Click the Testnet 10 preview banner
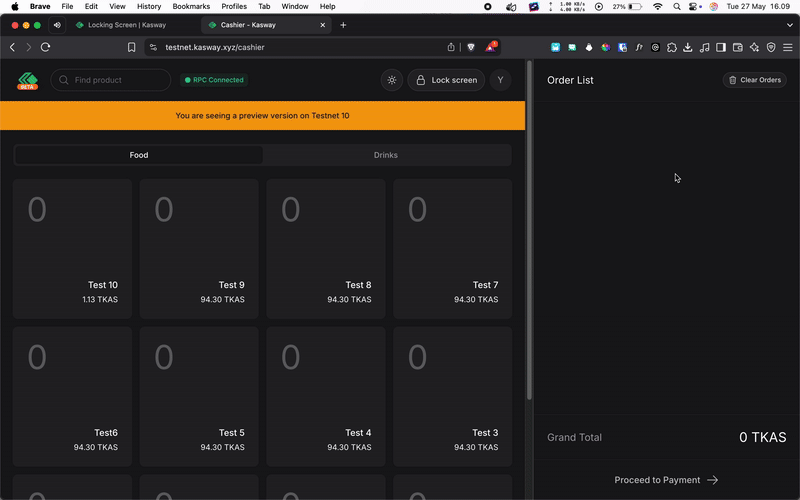The height and width of the screenshot is (500, 800). click(x=262, y=116)
